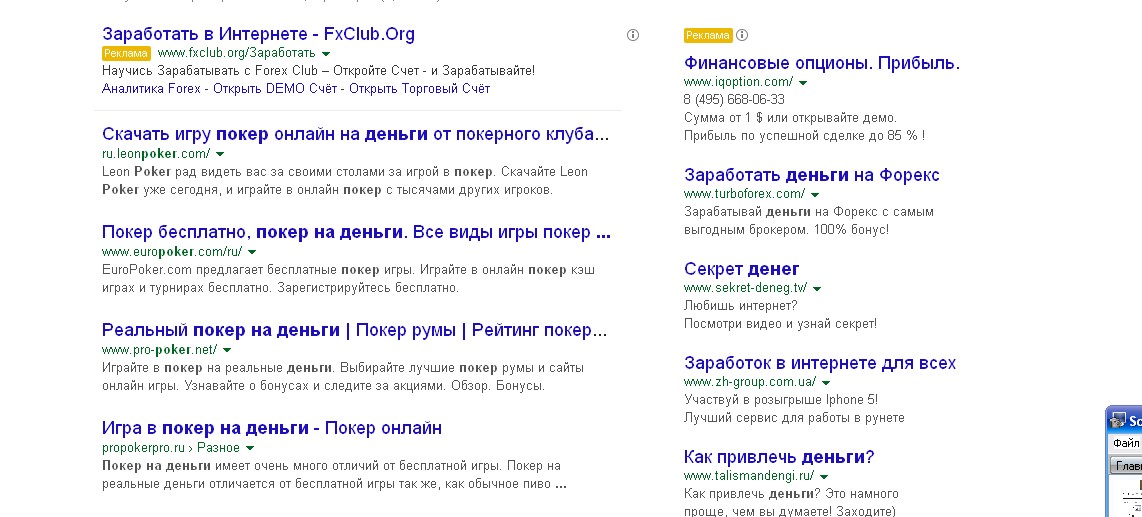Click 'Как привлечь деньги?' ad heading
Screen dimensions: 1142x517
tap(779, 457)
